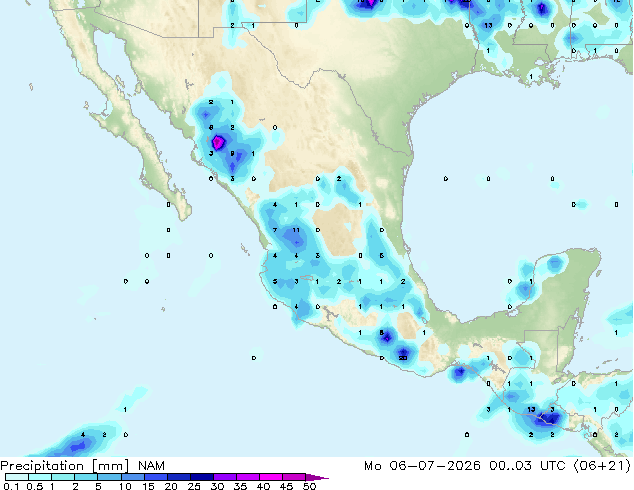Click the above-50 arrow end of legend
634x490 pixels.
point(317,477)
